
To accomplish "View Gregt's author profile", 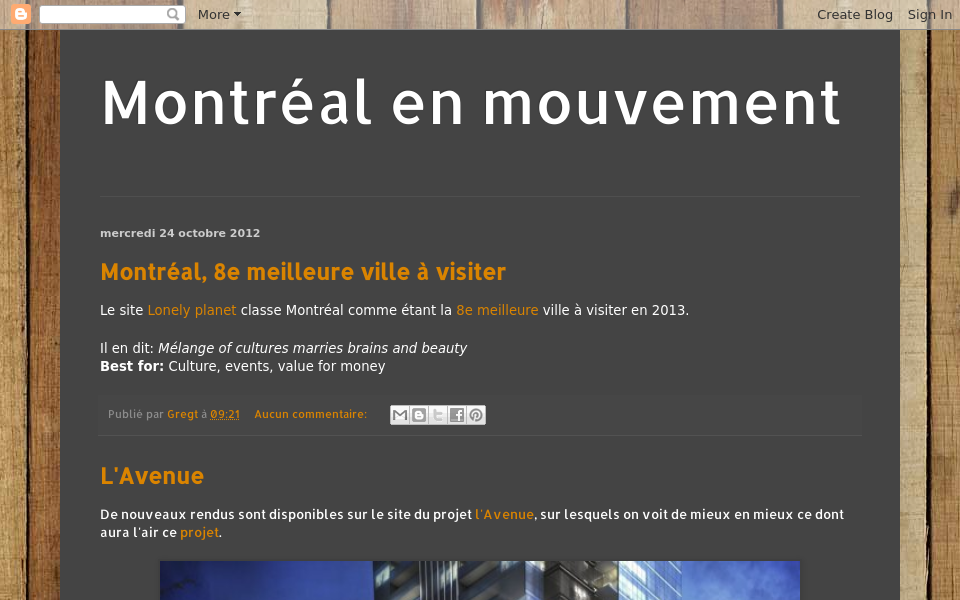I will click(182, 414).
